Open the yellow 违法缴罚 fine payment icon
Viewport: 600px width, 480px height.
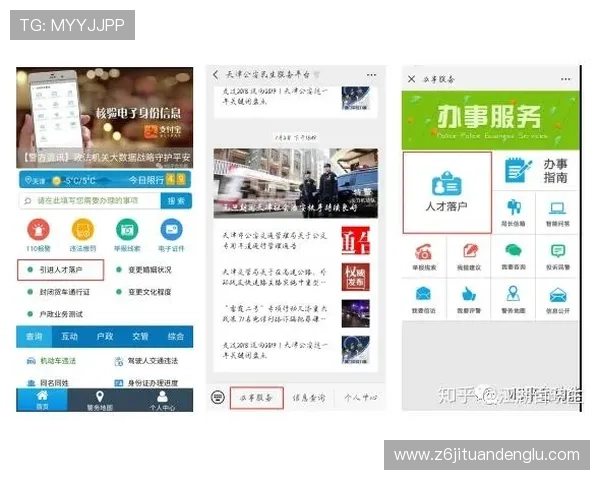coord(83,229)
